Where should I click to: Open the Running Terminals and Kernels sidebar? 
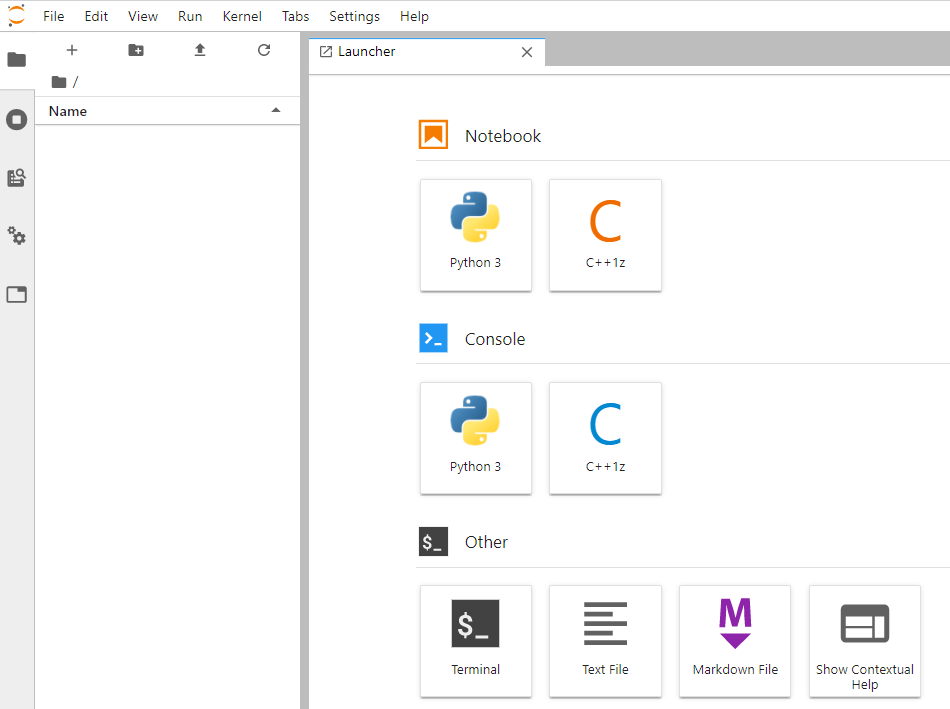tap(16, 119)
